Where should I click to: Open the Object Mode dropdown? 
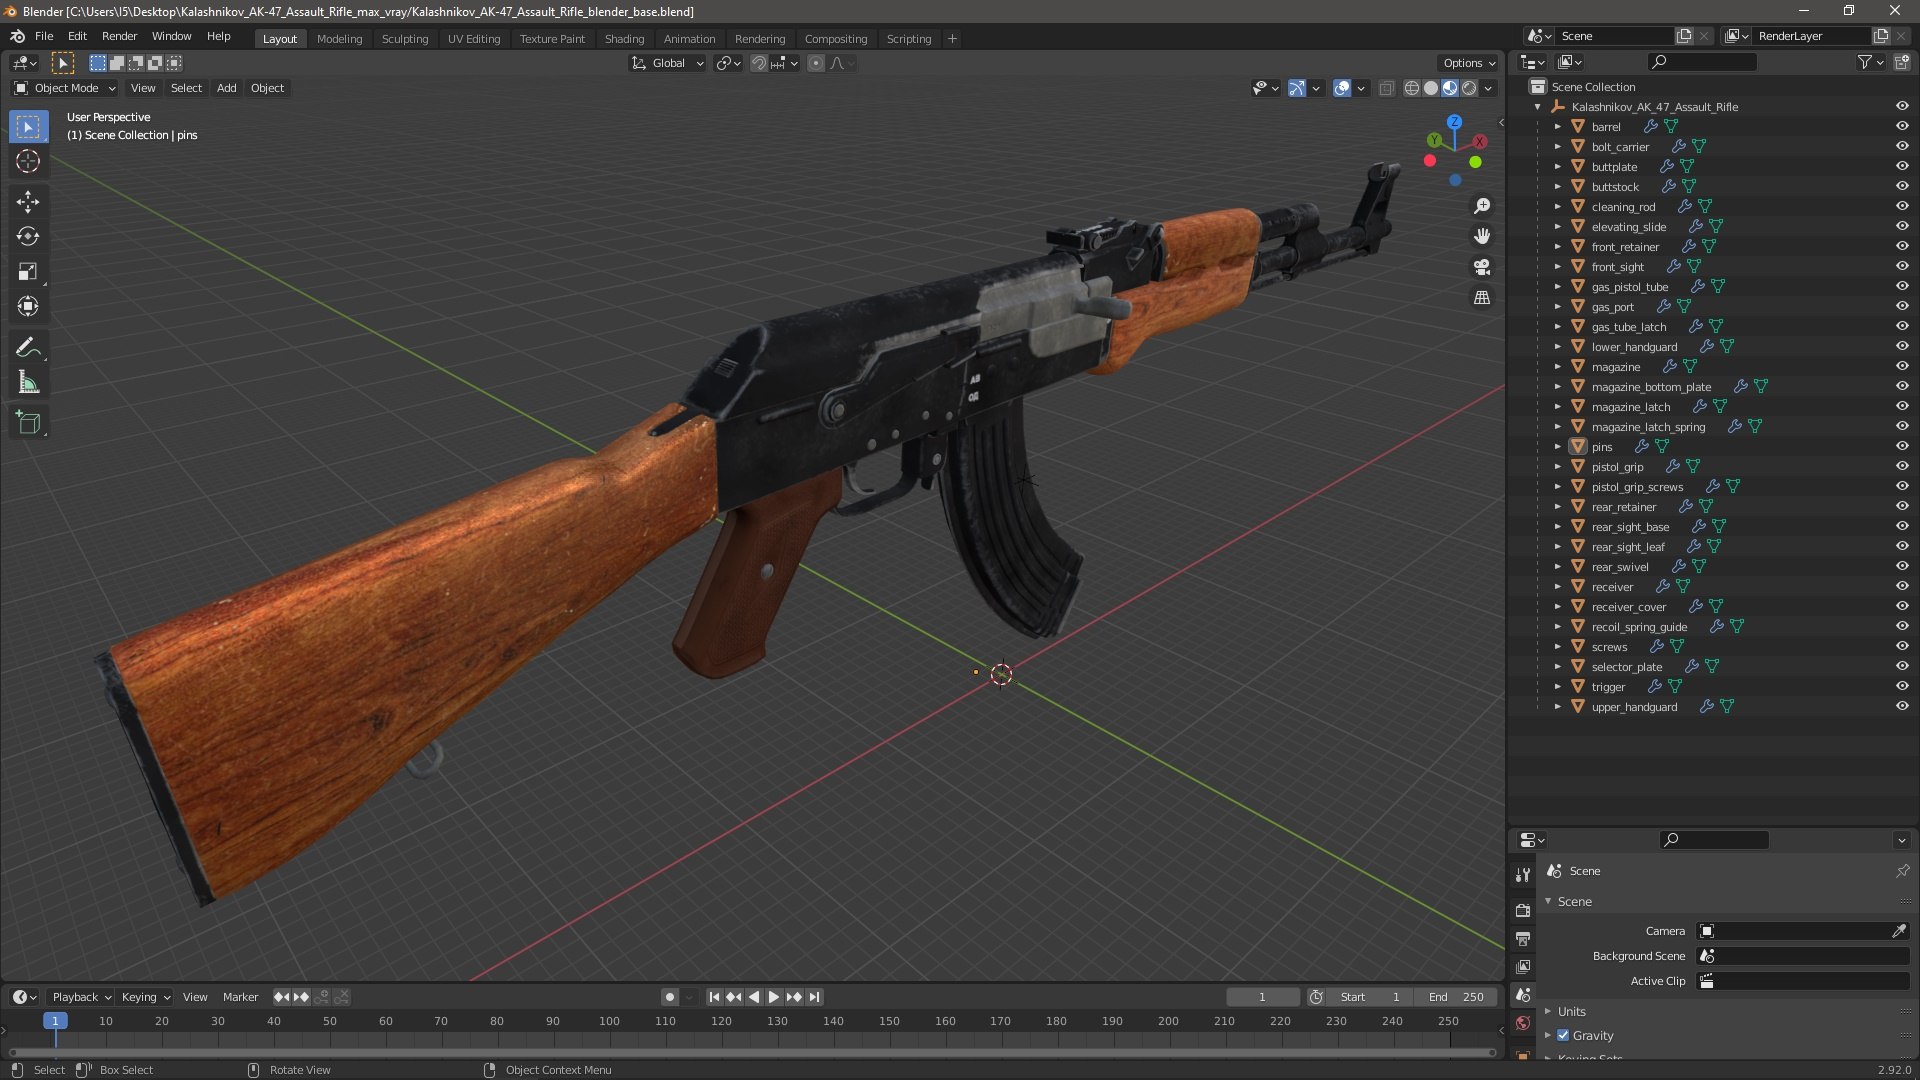tap(65, 88)
